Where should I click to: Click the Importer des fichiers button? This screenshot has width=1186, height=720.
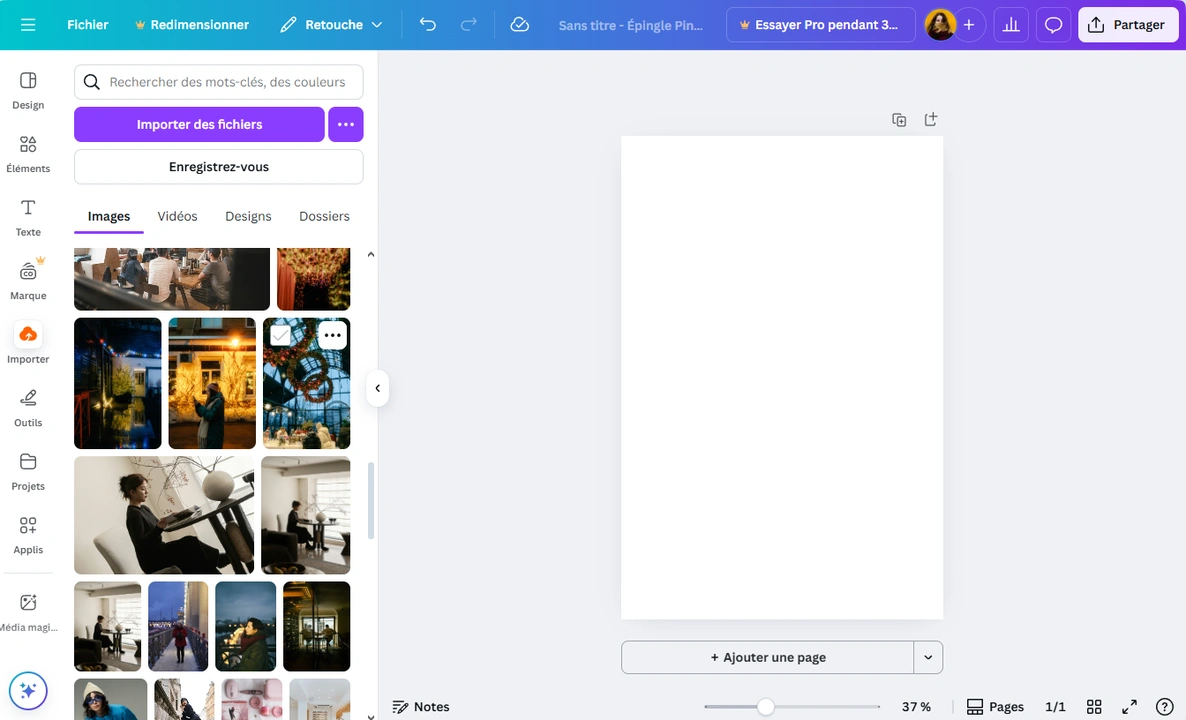point(199,124)
